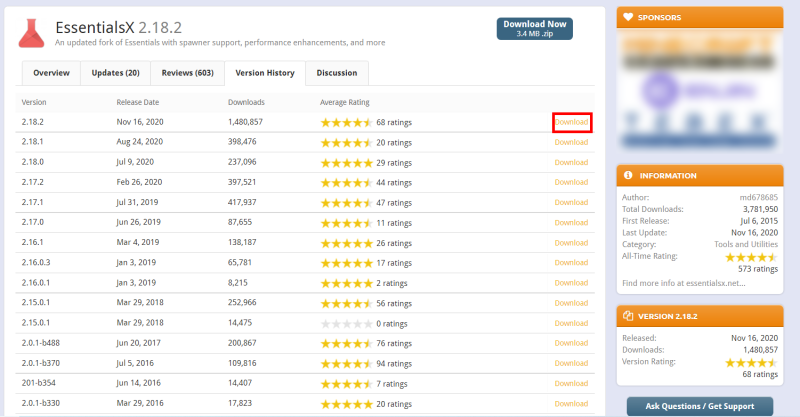
Task: Click the EssentialsX red flask logo
Action: (x=32, y=34)
